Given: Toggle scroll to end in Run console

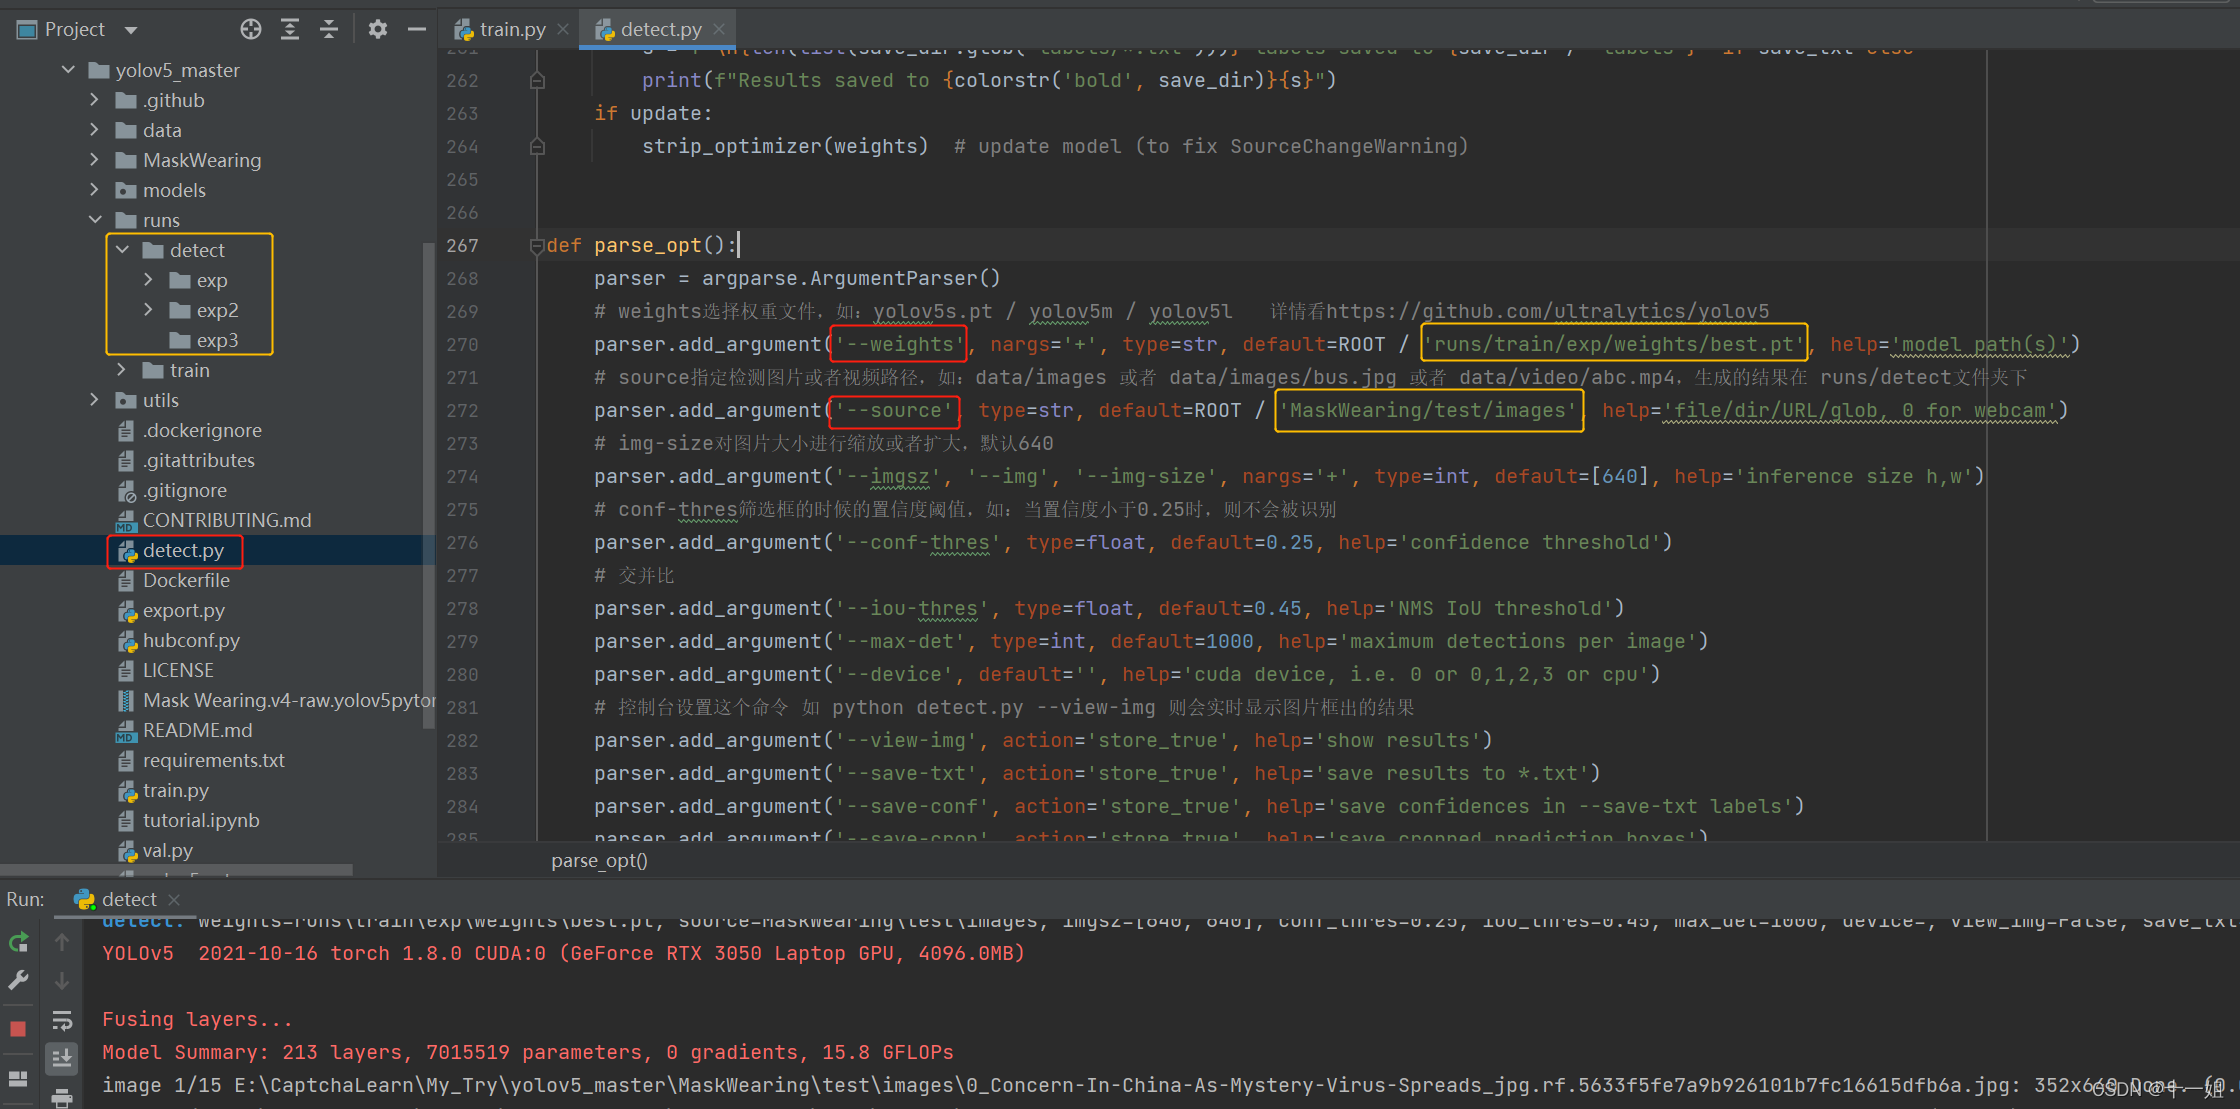Looking at the screenshot, I should click(62, 1058).
